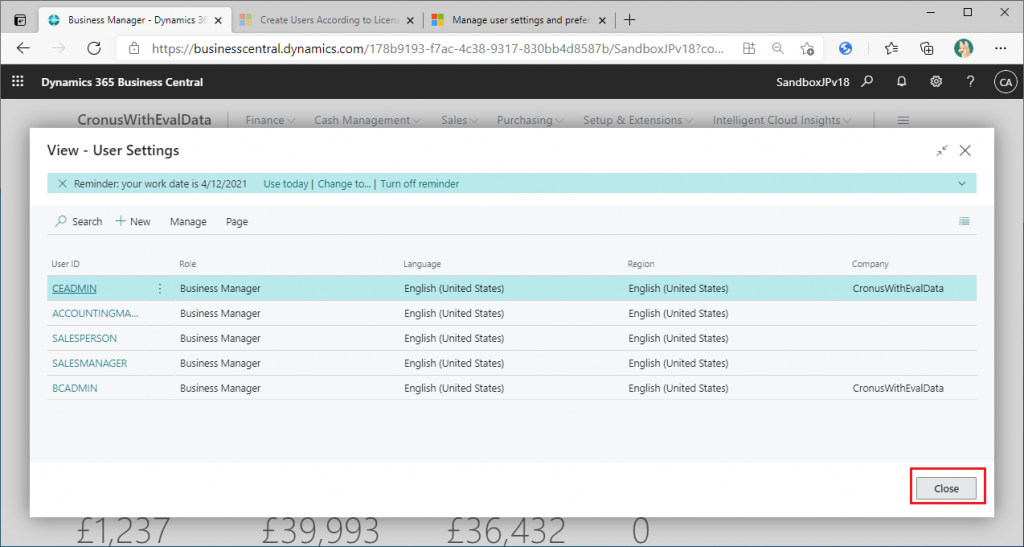Click the Close button
The image size is (1024, 547).
(946, 488)
